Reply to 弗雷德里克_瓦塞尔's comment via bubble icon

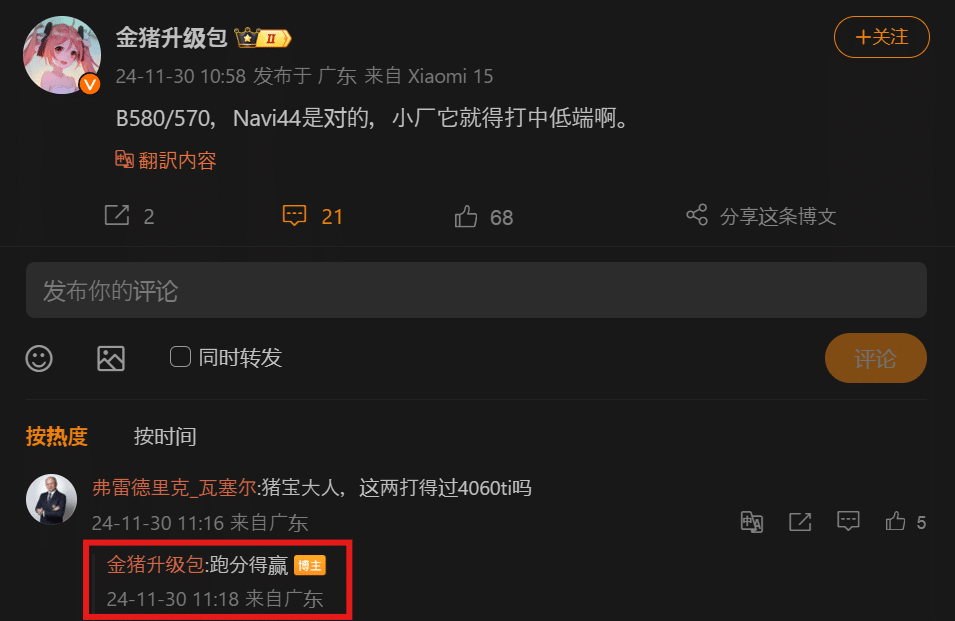pos(848,521)
